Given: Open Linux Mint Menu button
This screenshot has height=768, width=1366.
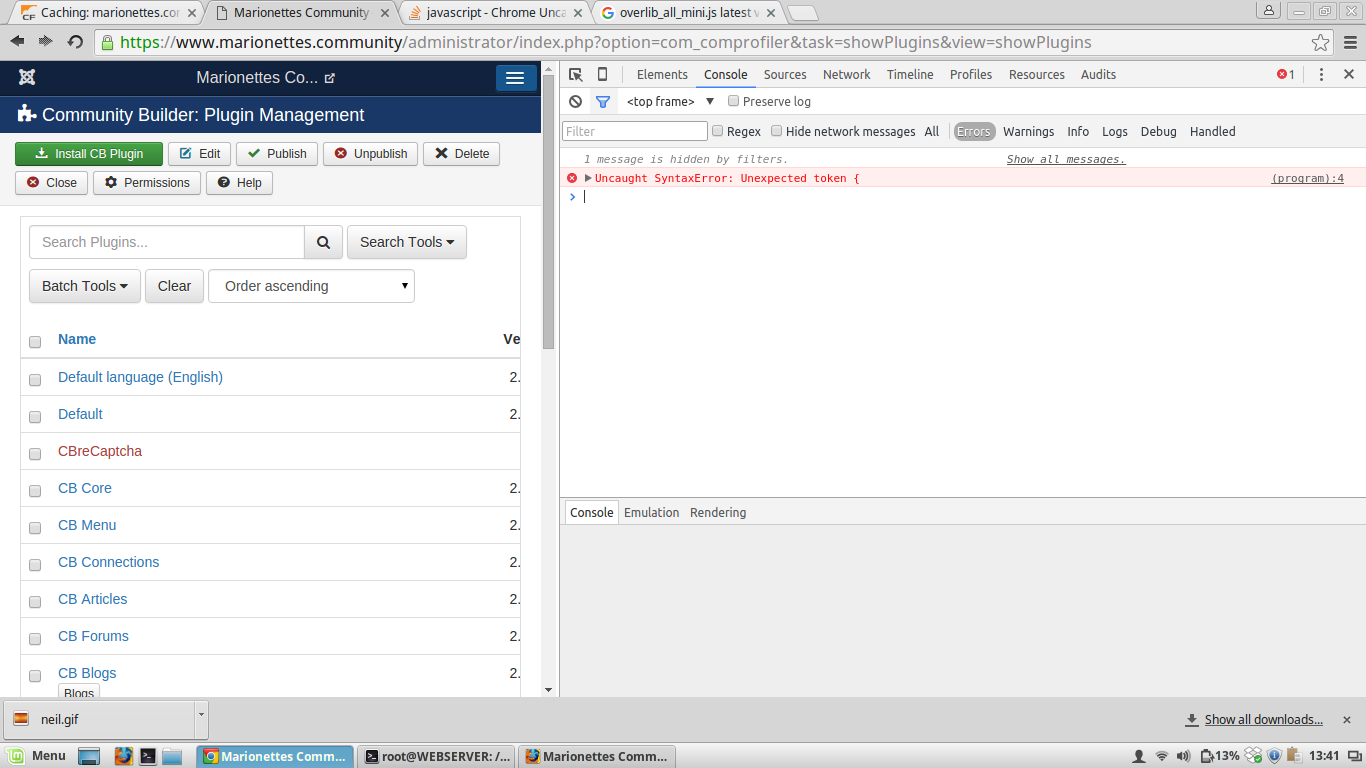Looking at the screenshot, I should [36, 756].
